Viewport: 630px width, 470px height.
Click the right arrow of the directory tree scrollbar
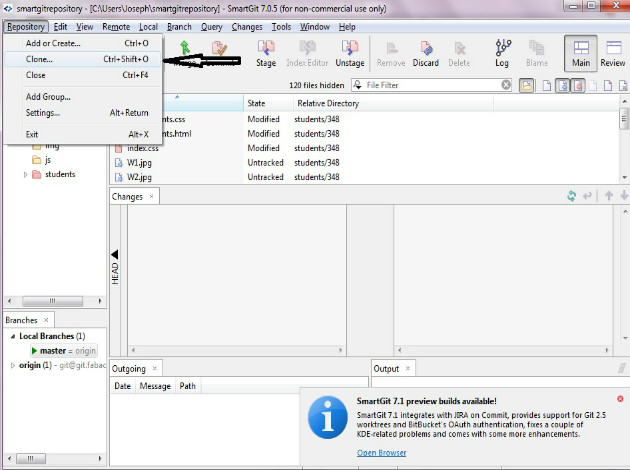[100, 301]
